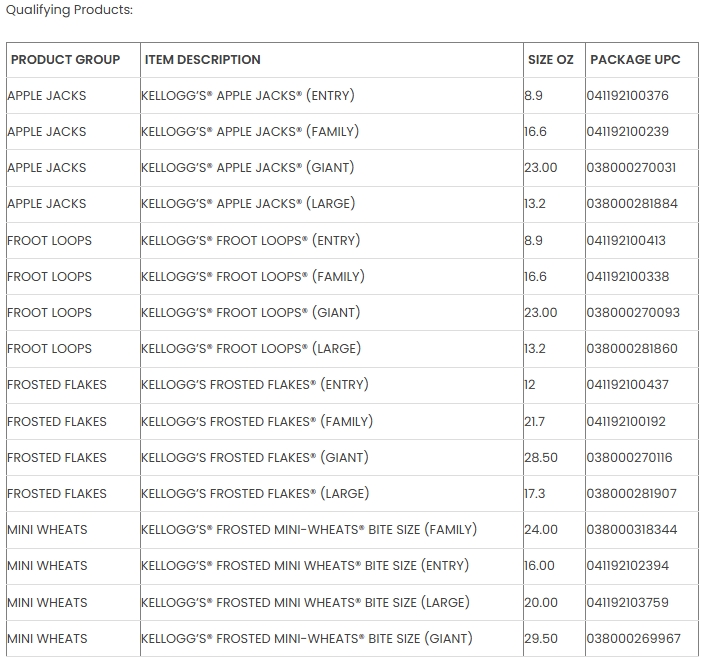Click the PACKAGE UPC column header
The height and width of the screenshot is (659, 702).
[x=635, y=60]
